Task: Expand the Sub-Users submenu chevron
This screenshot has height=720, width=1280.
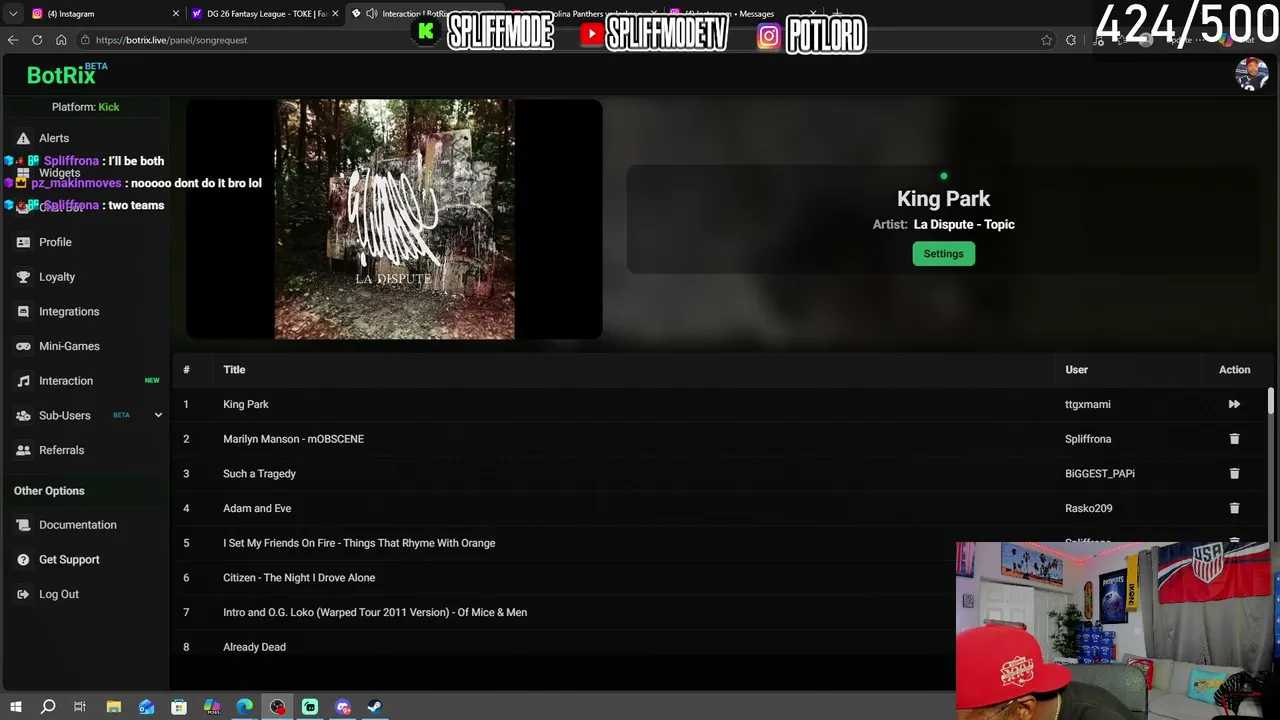Action: 158,415
